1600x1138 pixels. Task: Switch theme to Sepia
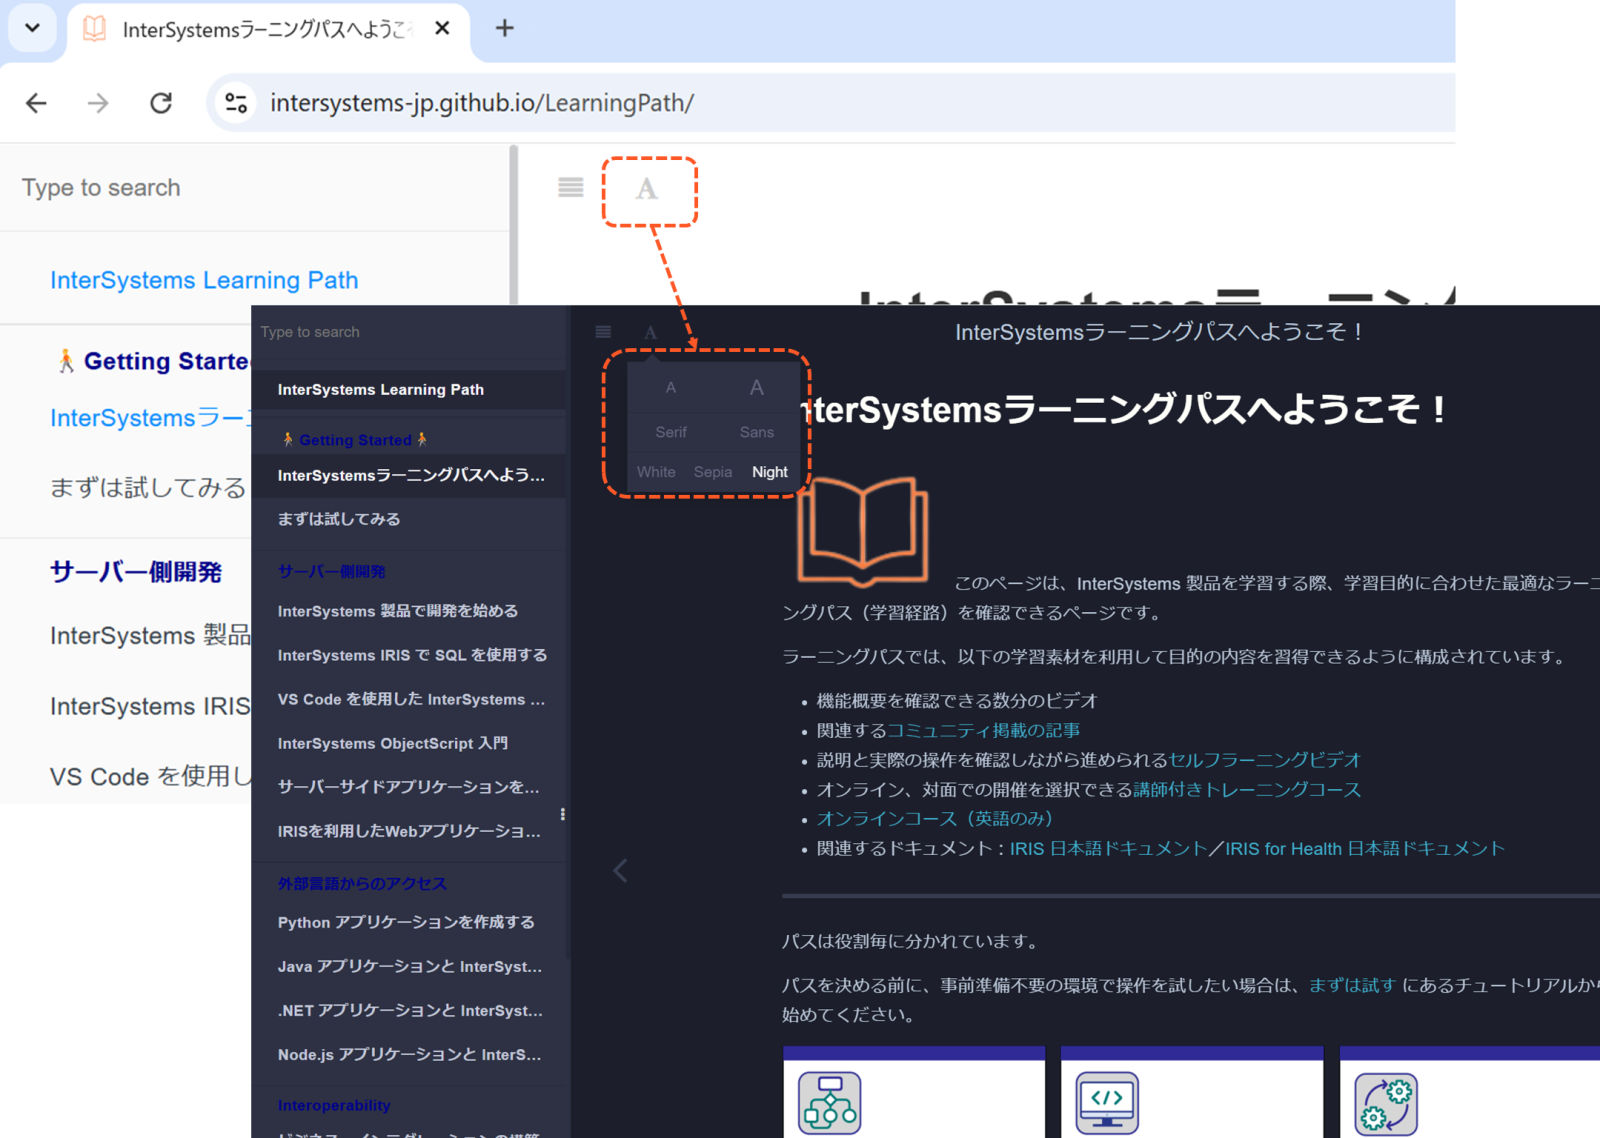coord(712,472)
